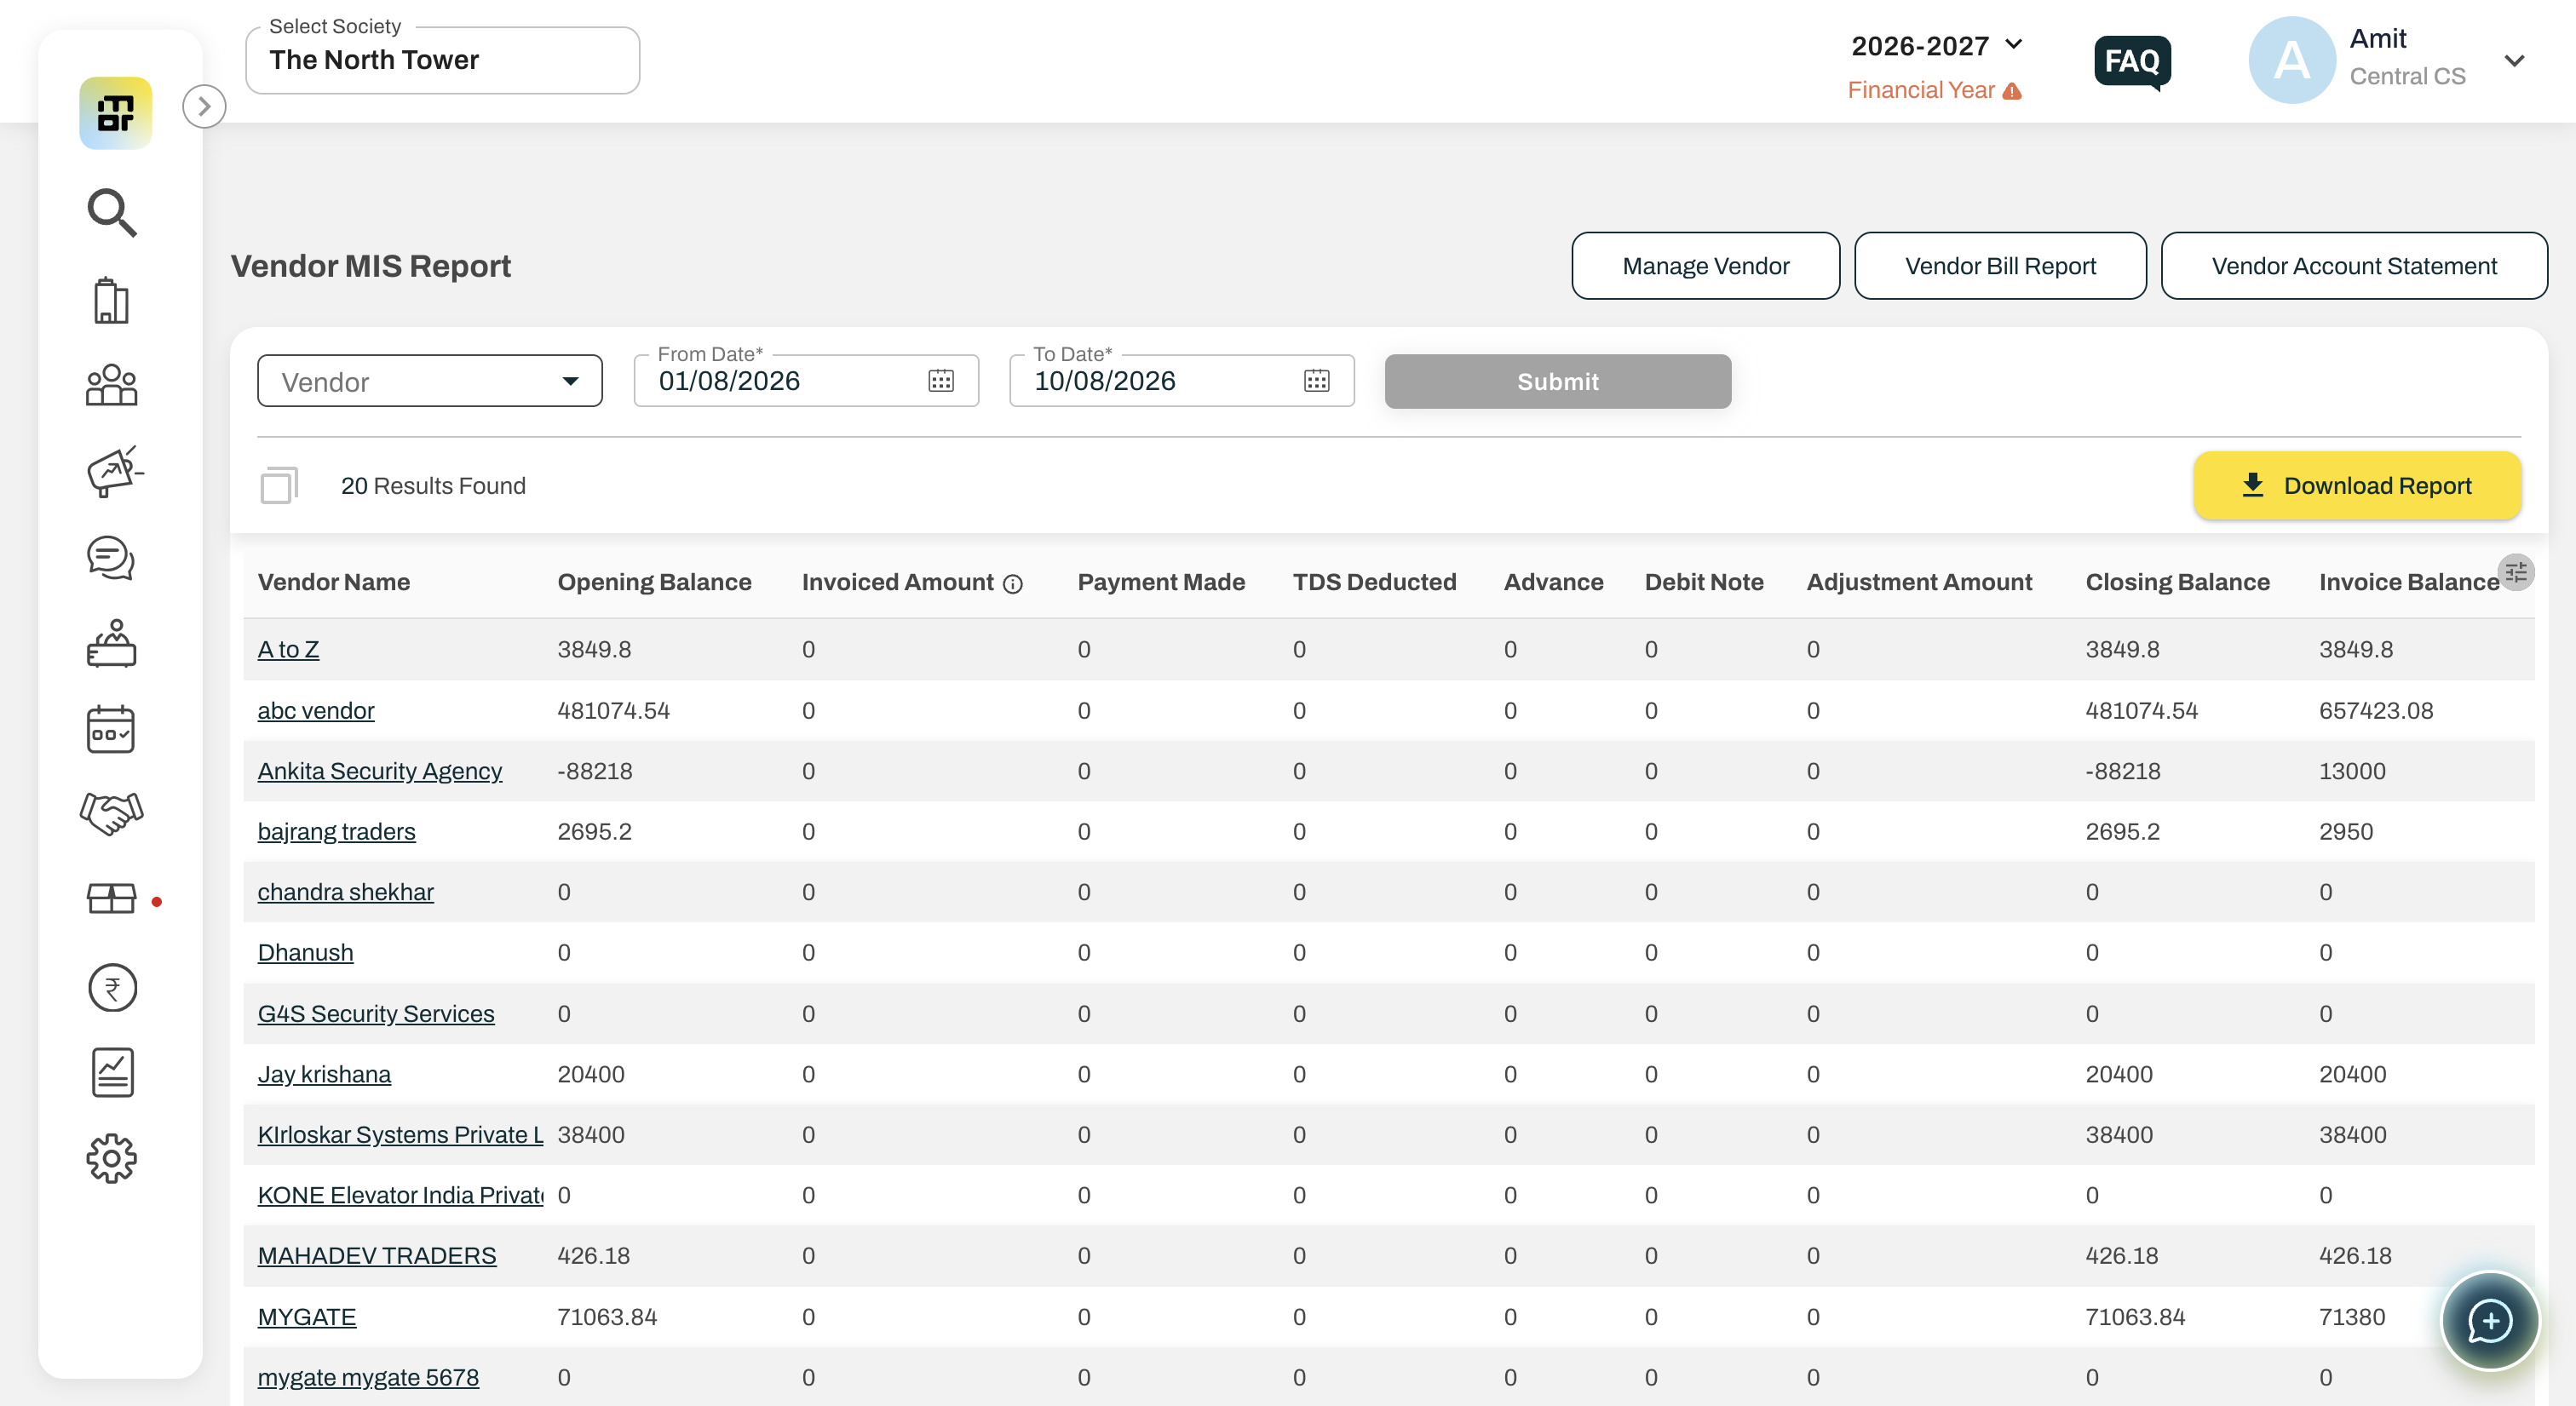Open the chandra shekhar vendor link
2576x1406 pixels.
(345, 892)
